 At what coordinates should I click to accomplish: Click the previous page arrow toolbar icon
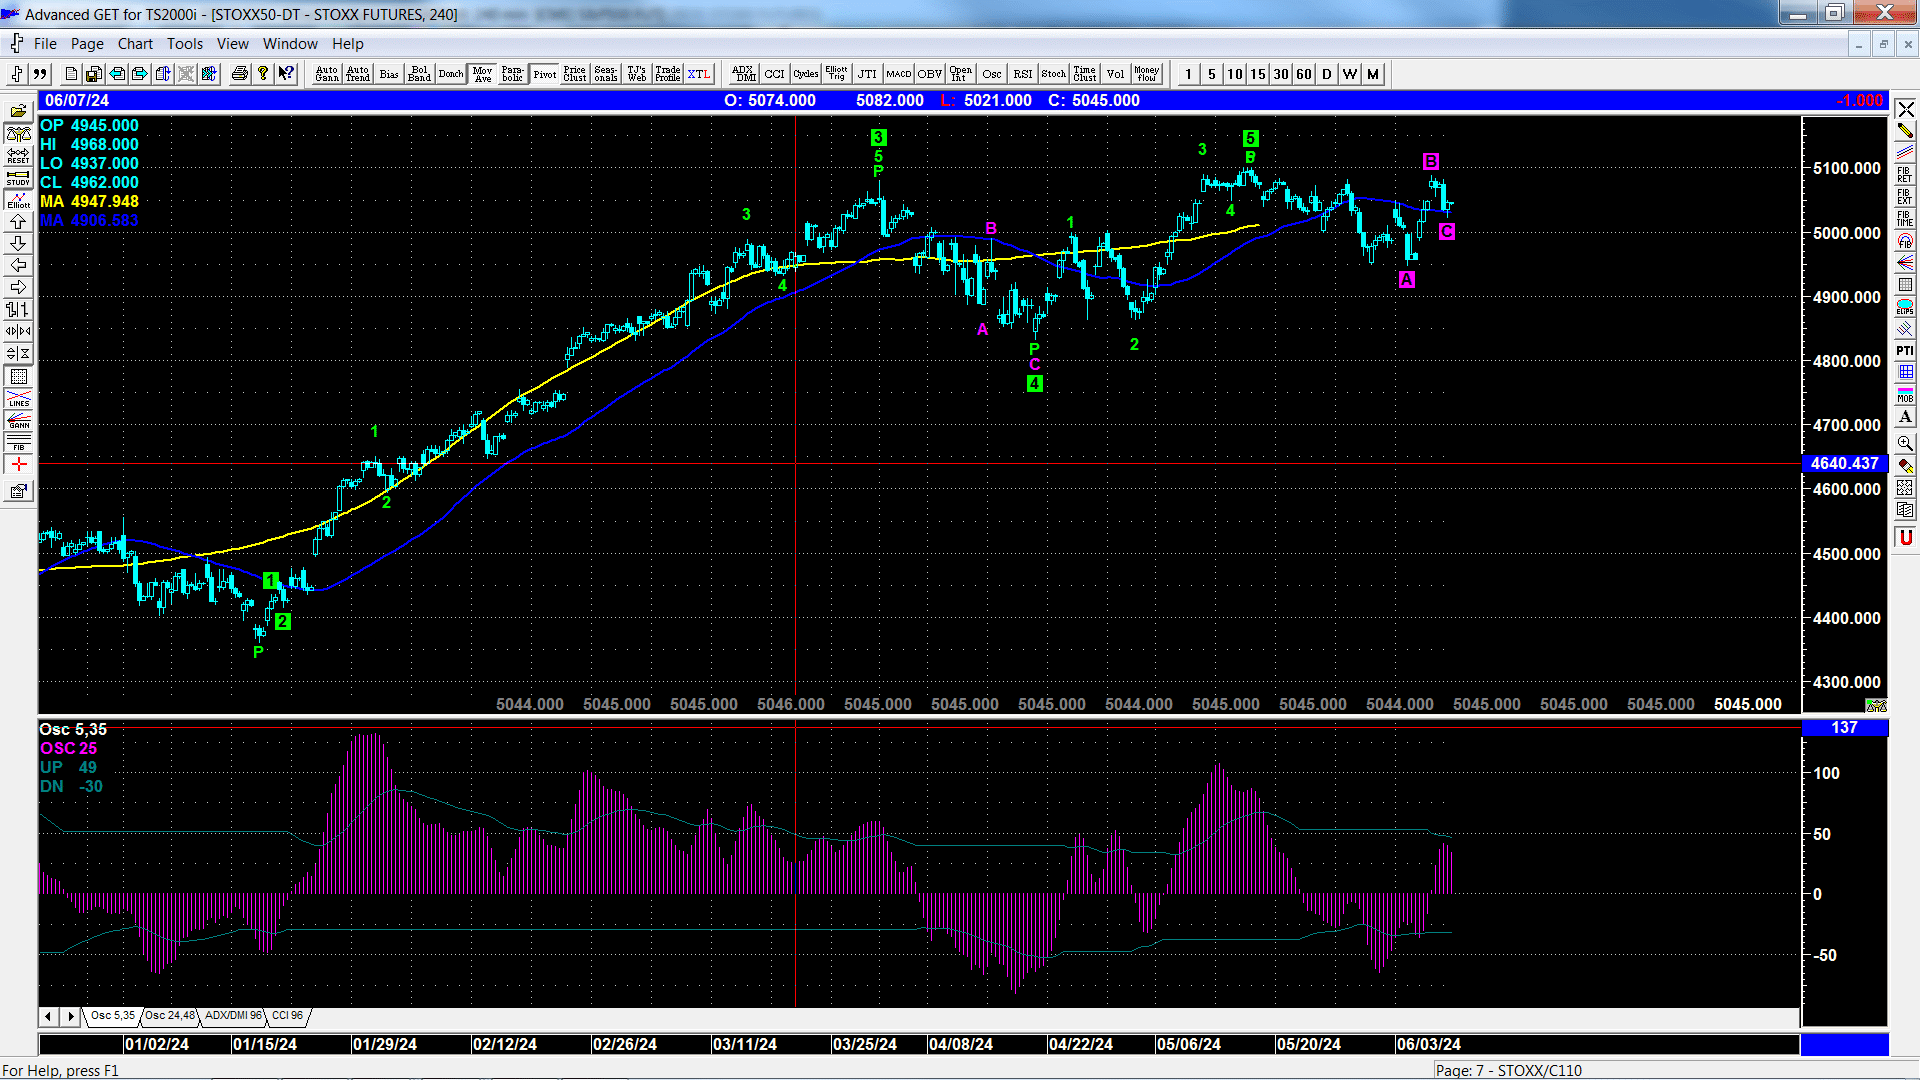117,74
